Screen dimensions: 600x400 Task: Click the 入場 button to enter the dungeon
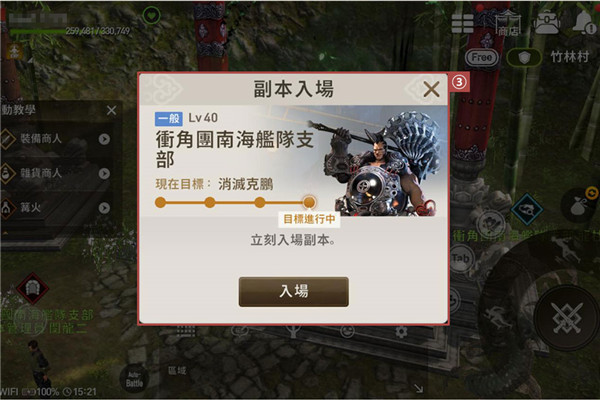point(293,292)
